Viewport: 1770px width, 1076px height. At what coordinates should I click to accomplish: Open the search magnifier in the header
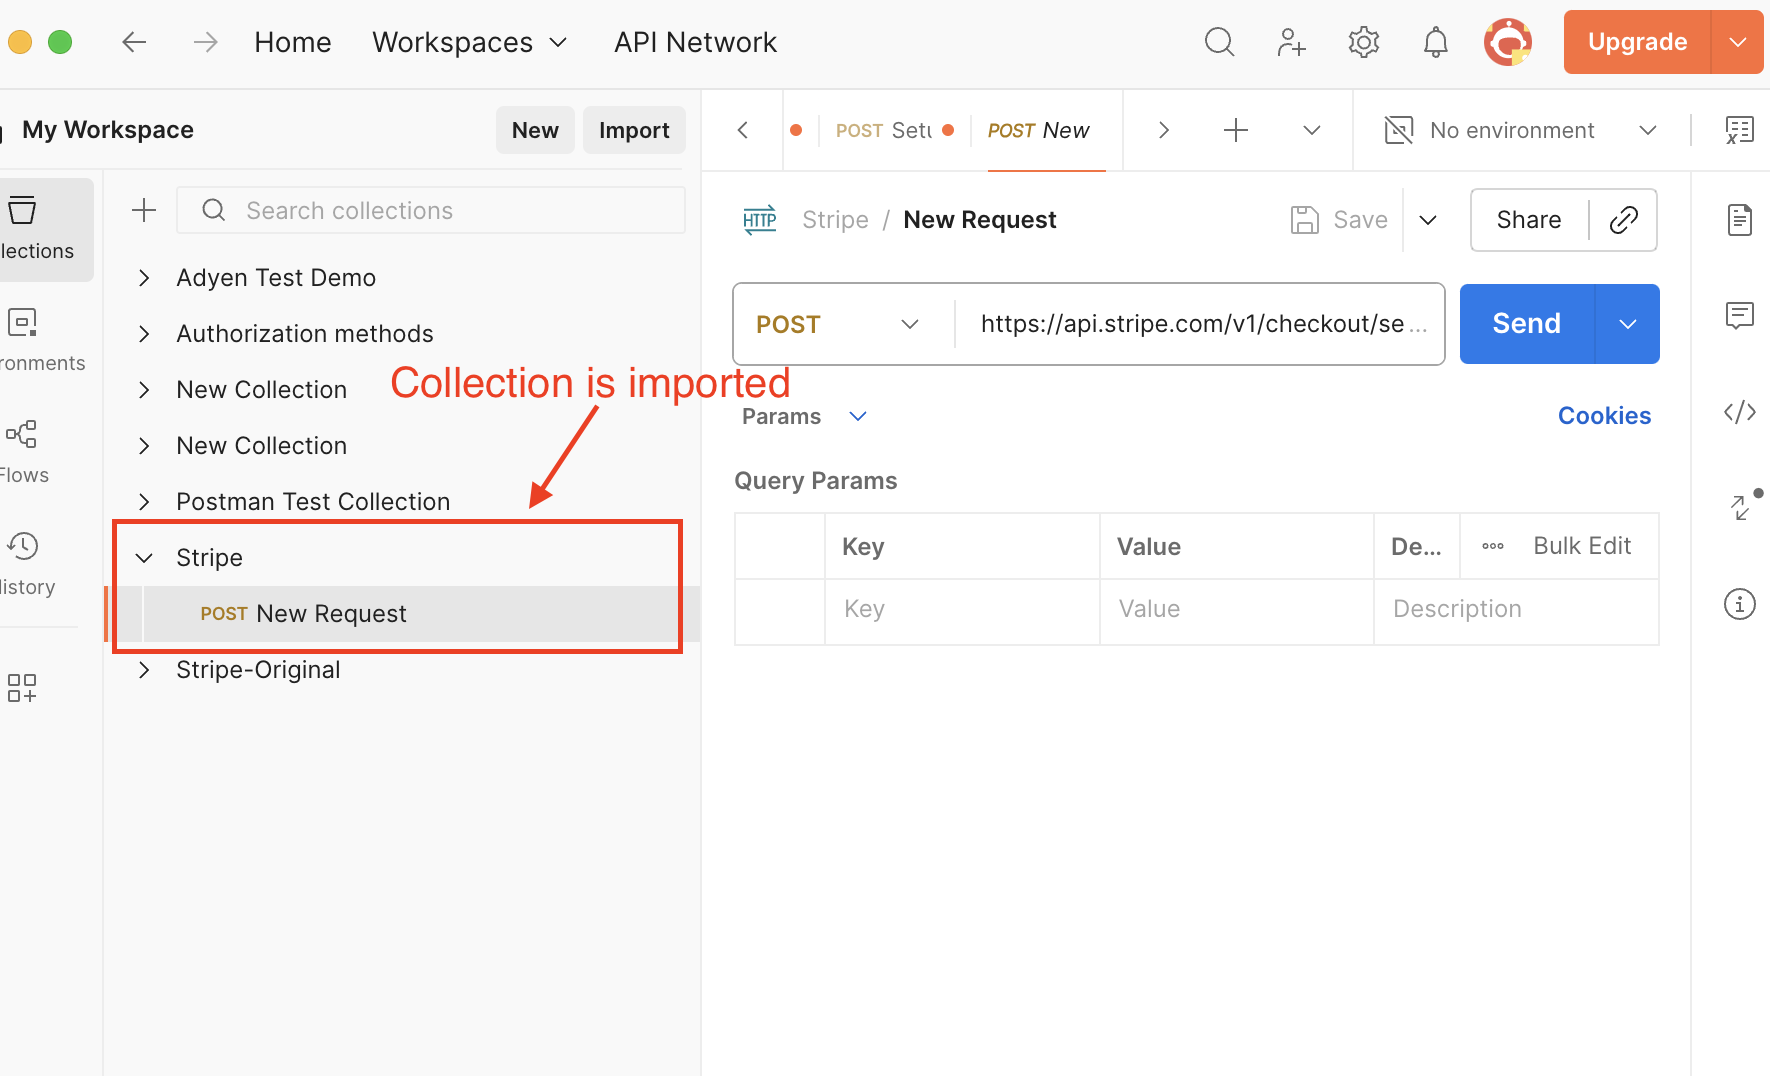coord(1219,42)
